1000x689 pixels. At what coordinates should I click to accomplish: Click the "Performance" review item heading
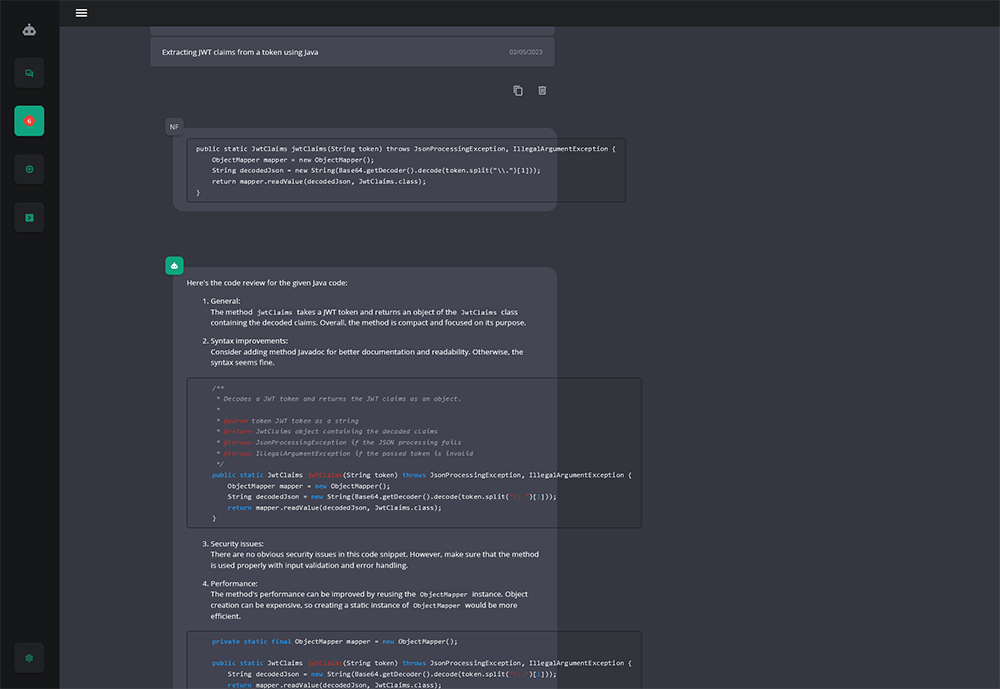[x=233, y=583]
